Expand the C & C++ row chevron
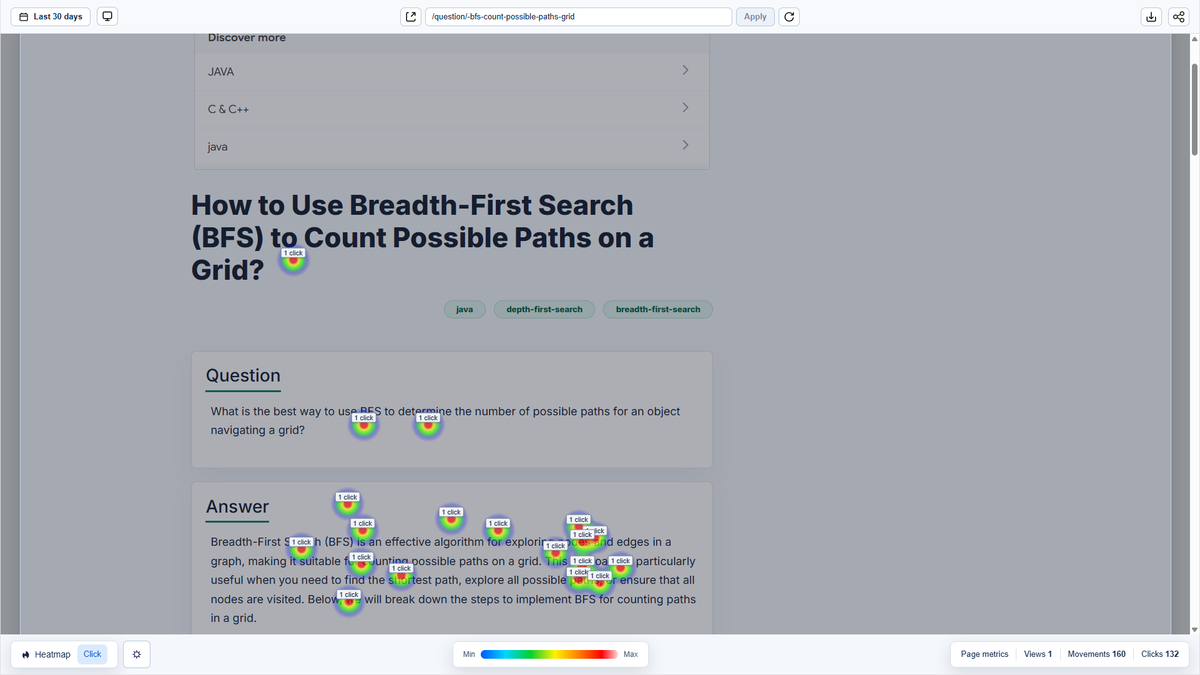 pyautogui.click(x=685, y=107)
